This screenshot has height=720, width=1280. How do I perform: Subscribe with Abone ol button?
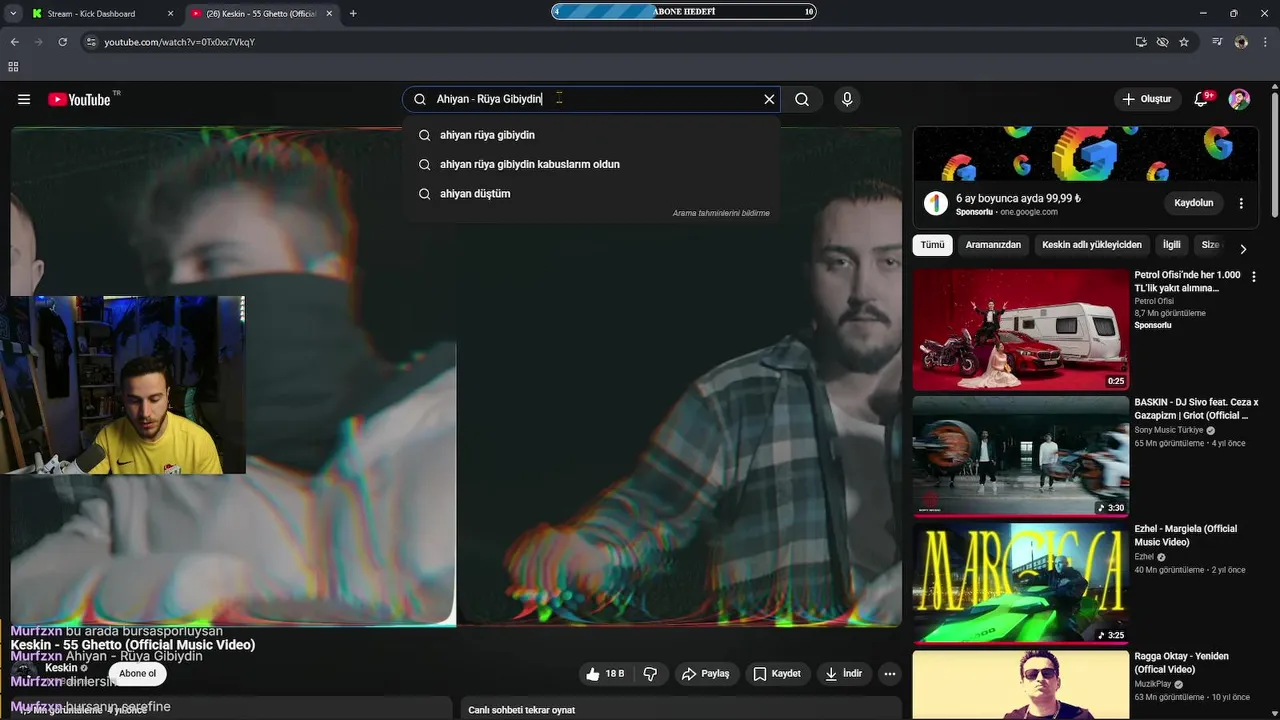[x=137, y=674]
